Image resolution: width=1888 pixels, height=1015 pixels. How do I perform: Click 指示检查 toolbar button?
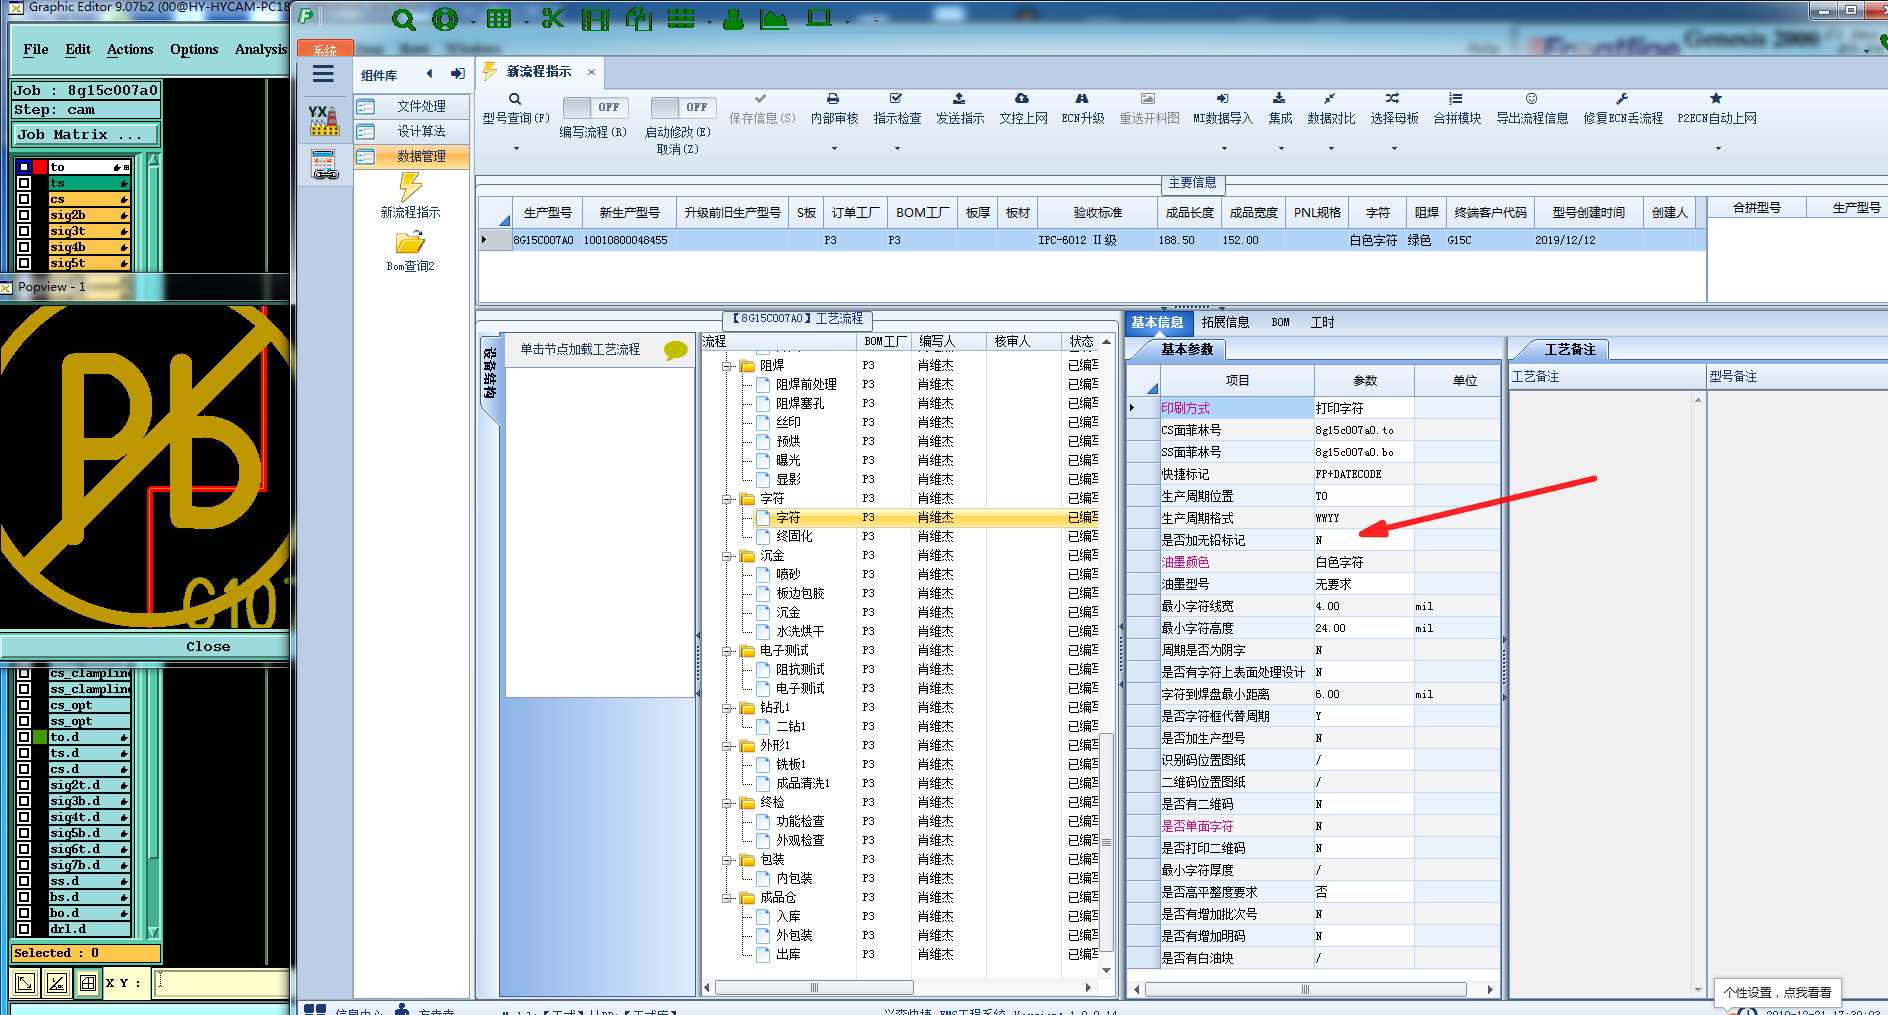[x=897, y=109]
